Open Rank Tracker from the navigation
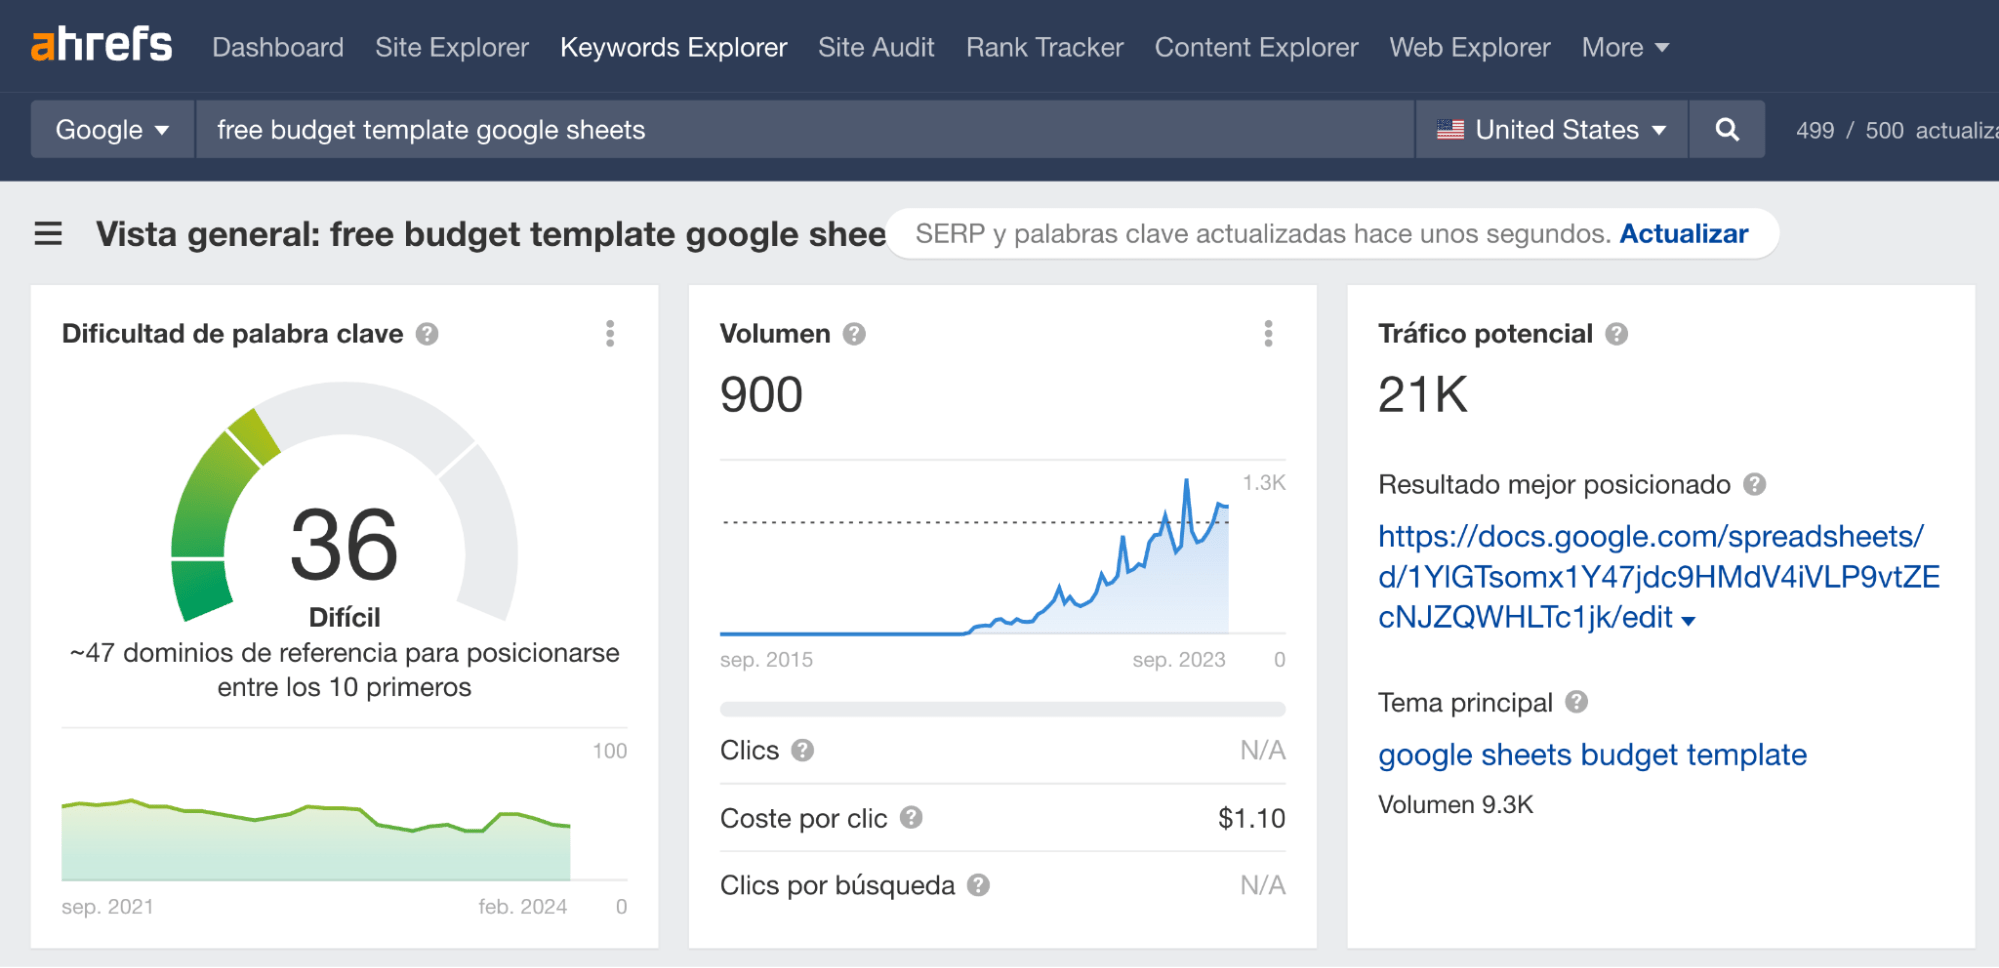Viewport: 1999px width, 968px height. [x=1044, y=47]
